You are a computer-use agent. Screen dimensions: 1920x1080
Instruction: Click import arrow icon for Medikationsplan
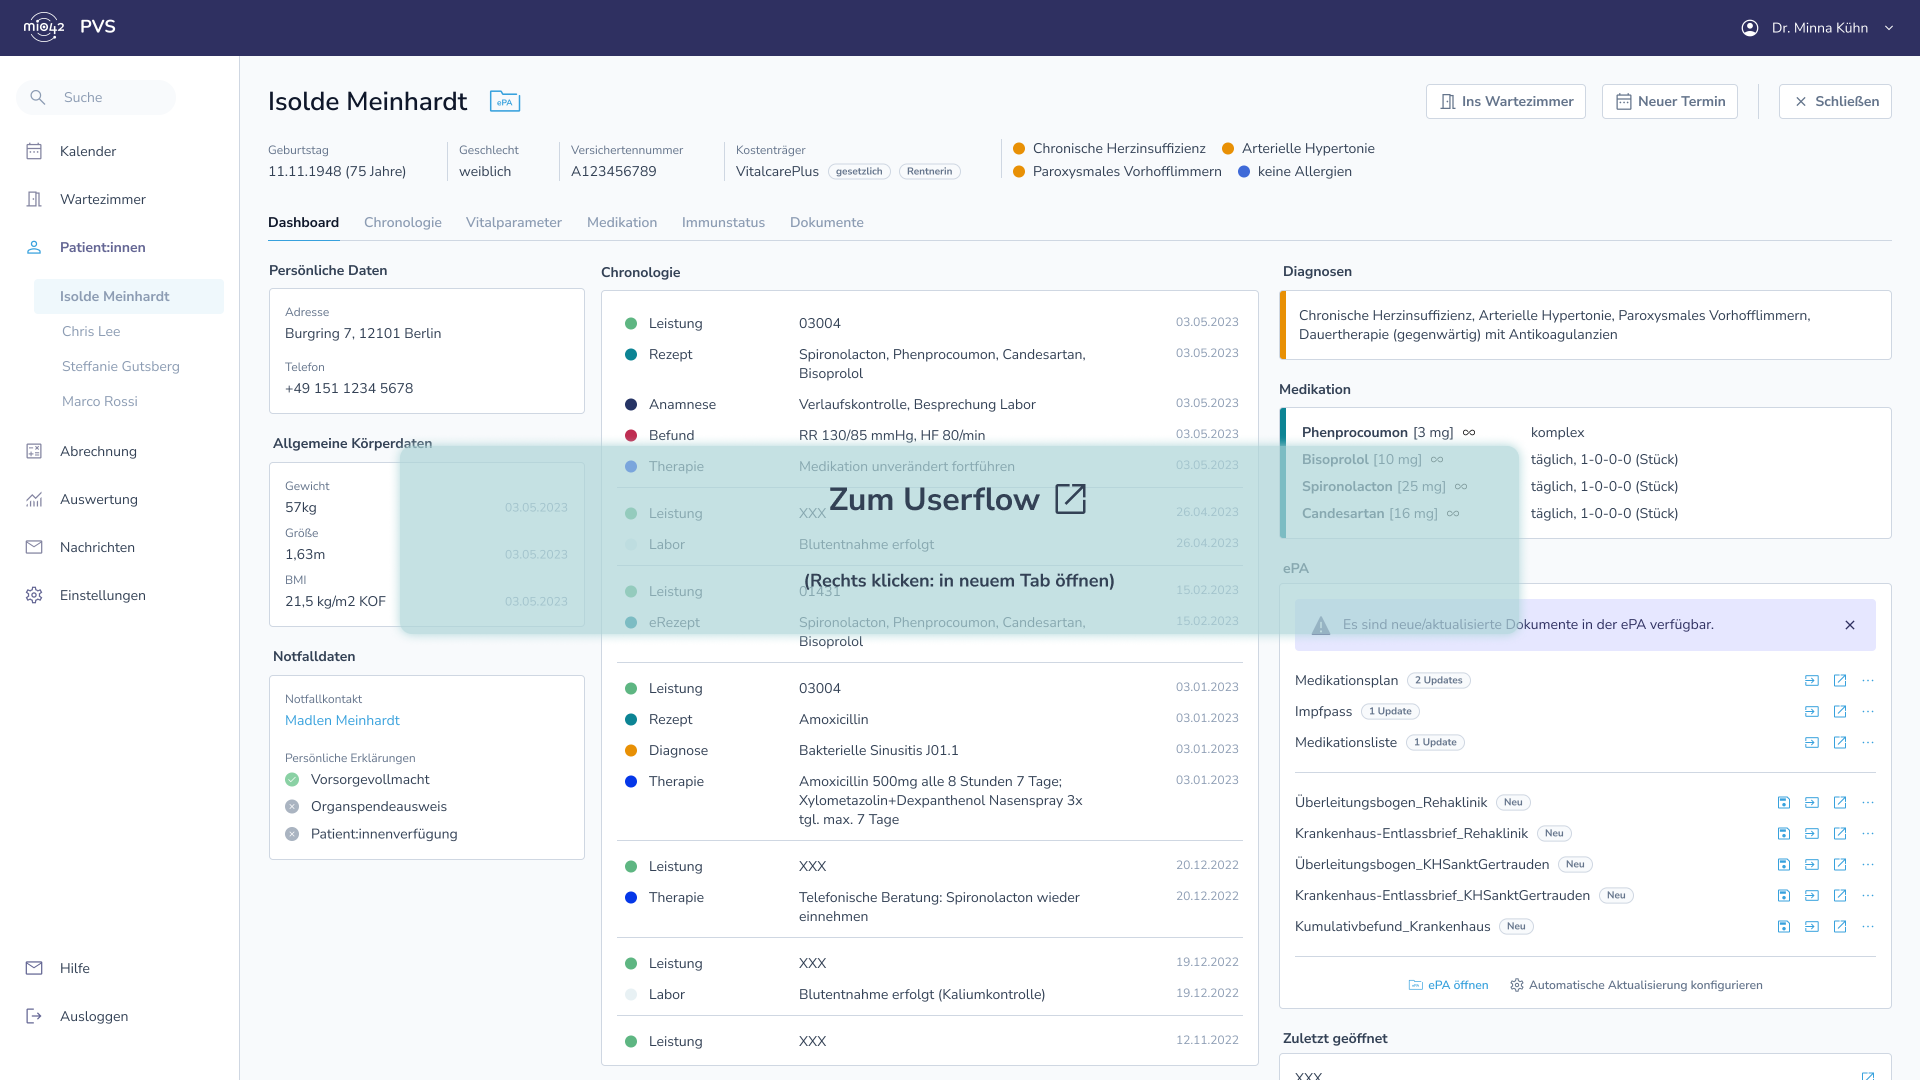(x=1811, y=681)
